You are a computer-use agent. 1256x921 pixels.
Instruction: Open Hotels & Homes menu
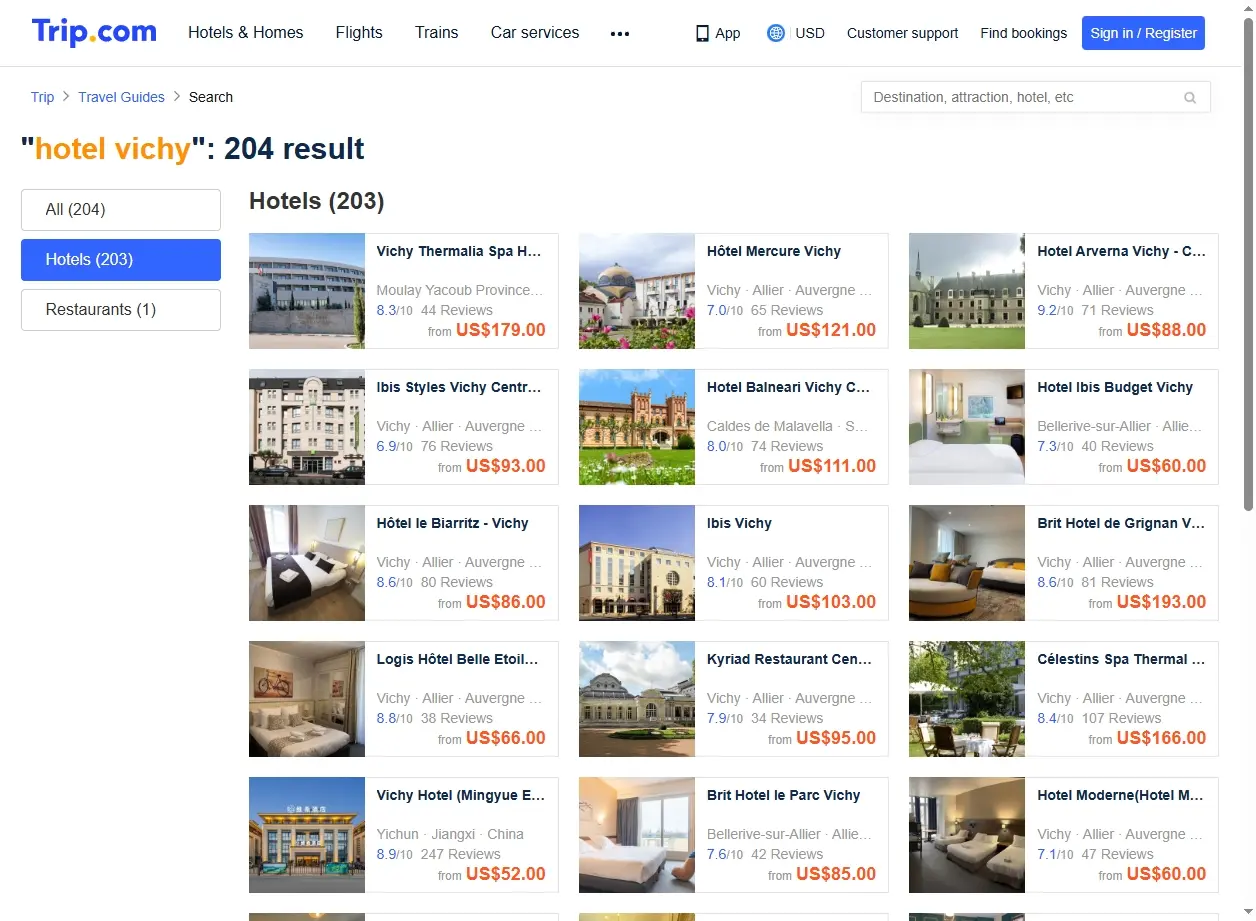coord(246,32)
